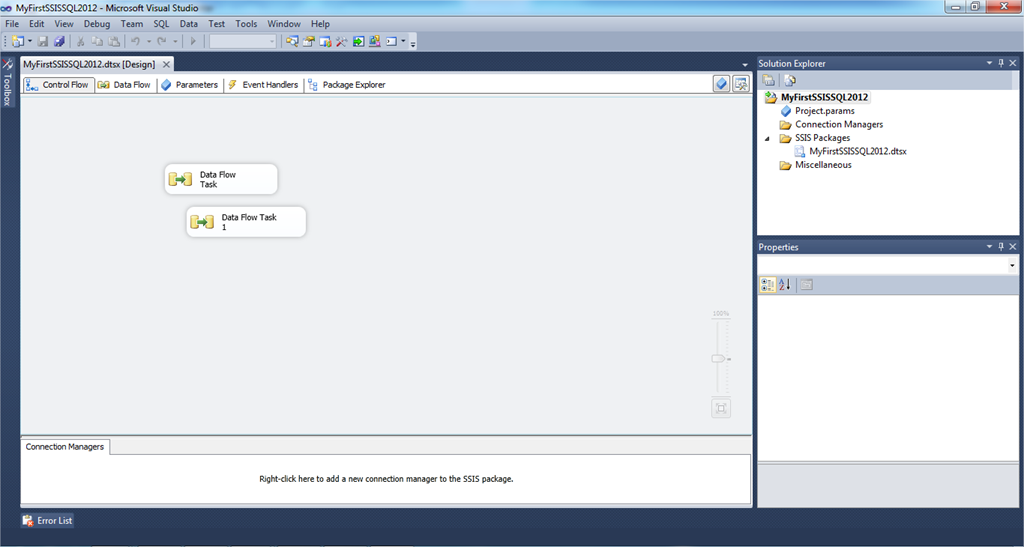Open the Properties object dropdown
Screen dimensions: 1024x547
tap(1012, 265)
